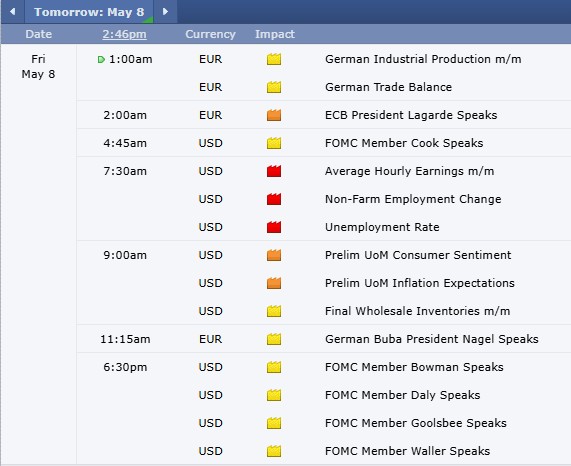Open German Buba President Nagel Speaks event
The width and height of the screenshot is (571, 466).
coord(432,340)
